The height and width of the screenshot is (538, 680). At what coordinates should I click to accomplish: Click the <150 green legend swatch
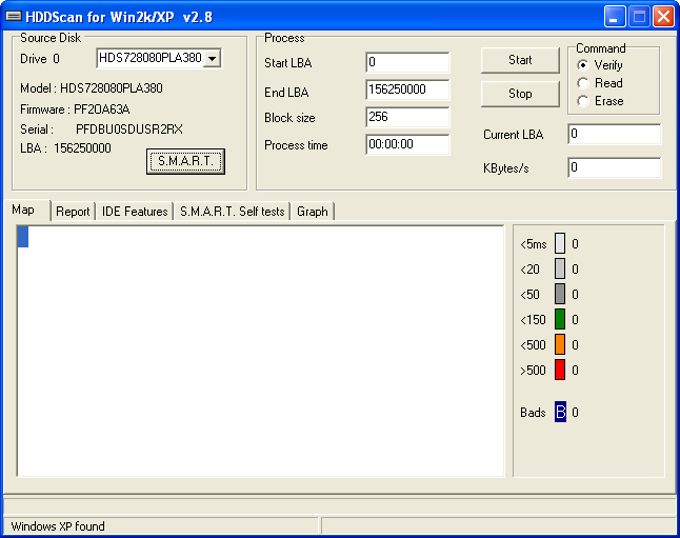(560, 320)
